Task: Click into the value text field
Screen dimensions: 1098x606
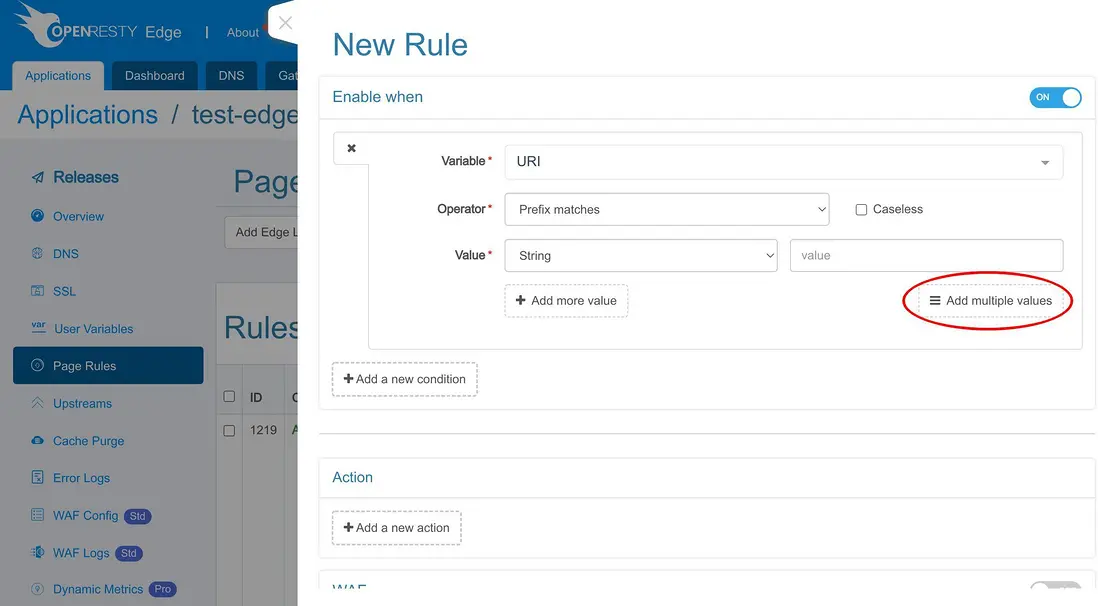Action: point(926,256)
